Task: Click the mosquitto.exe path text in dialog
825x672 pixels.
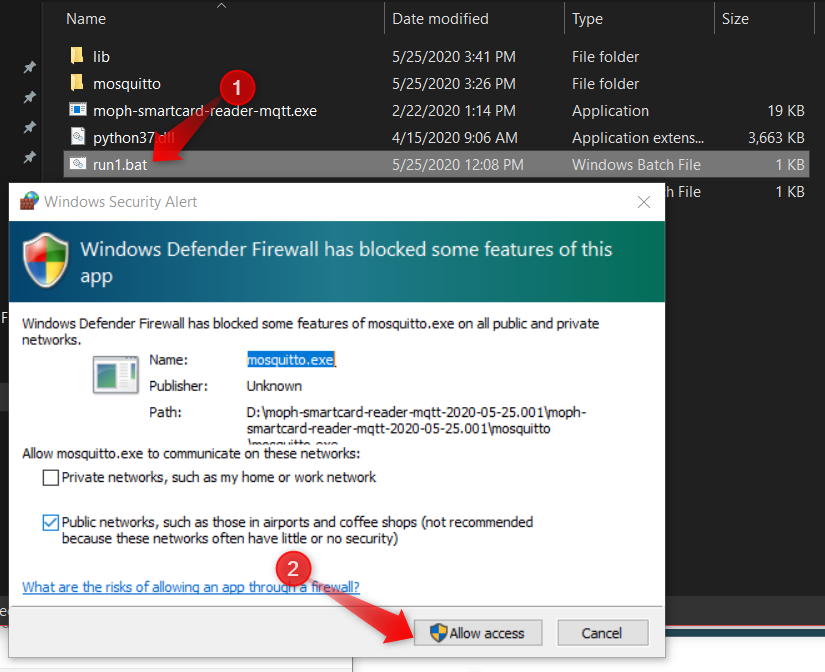Action: 416,426
